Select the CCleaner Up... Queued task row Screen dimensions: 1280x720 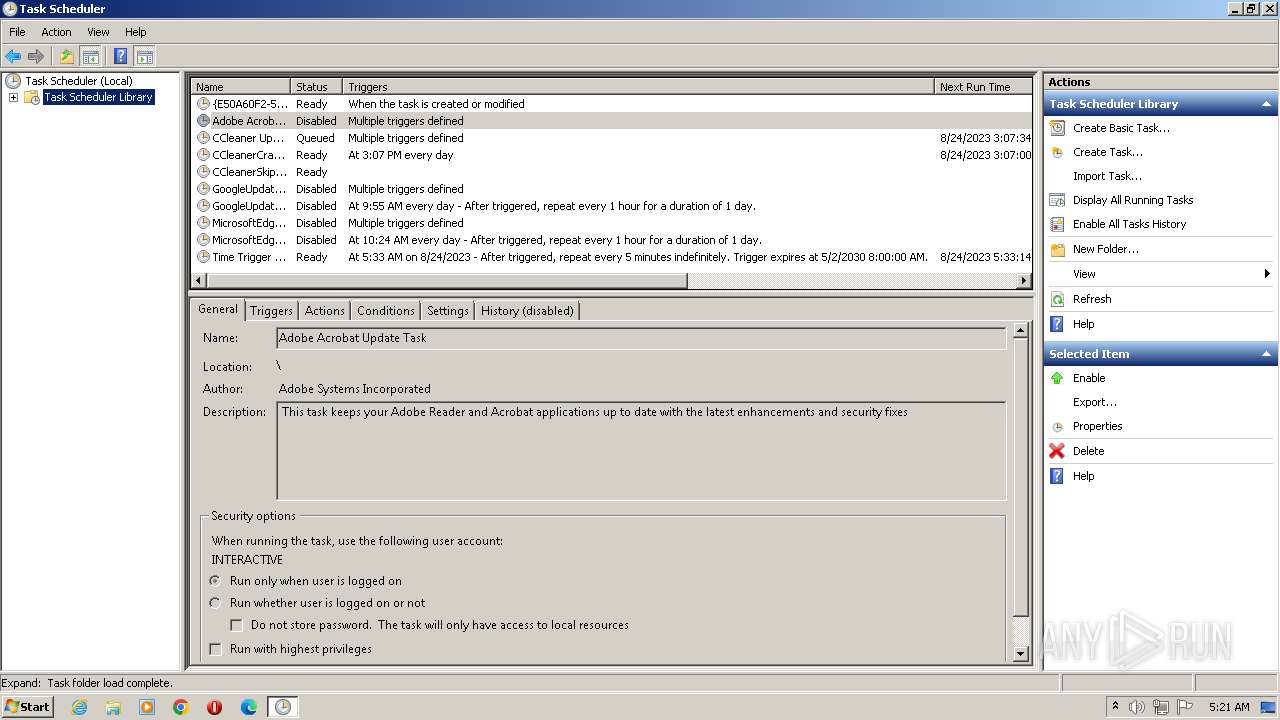pos(611,138)
